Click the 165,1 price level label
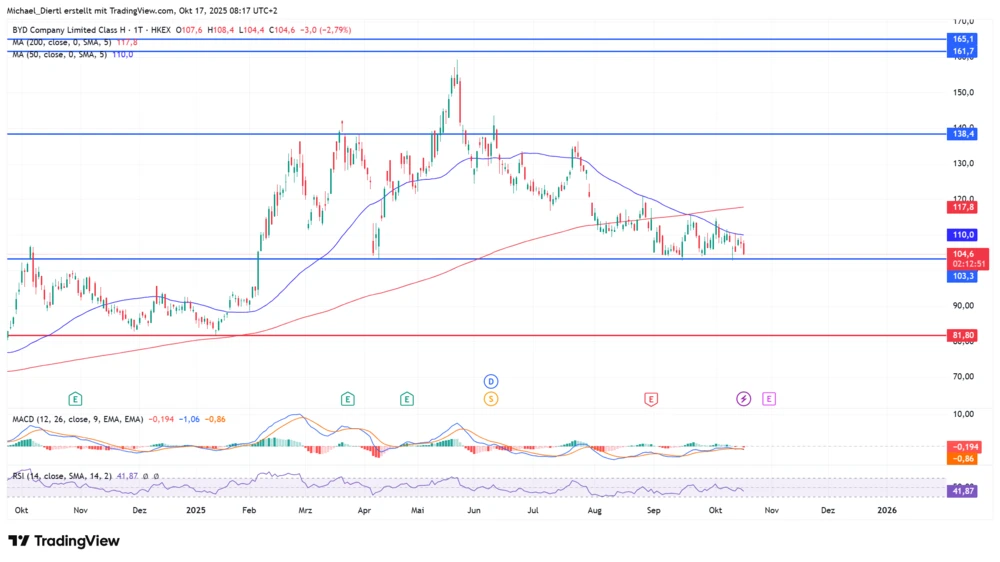This screenshot has height=562, width=1000. click(x=962, y=38)
